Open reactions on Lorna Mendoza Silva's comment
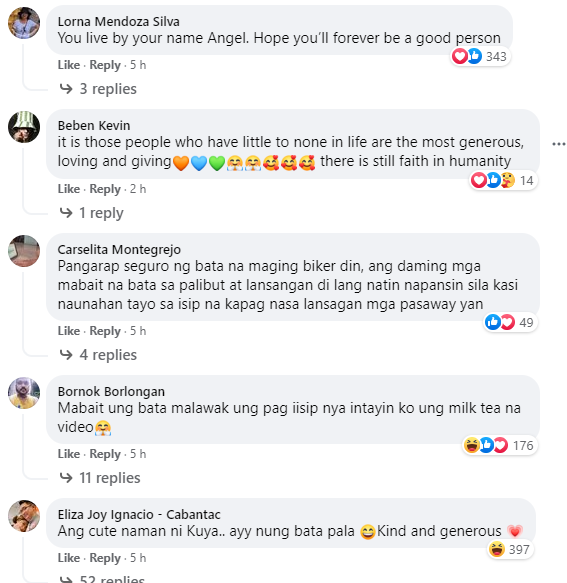Viewport: 567px width, 583px height. [479, 57]
